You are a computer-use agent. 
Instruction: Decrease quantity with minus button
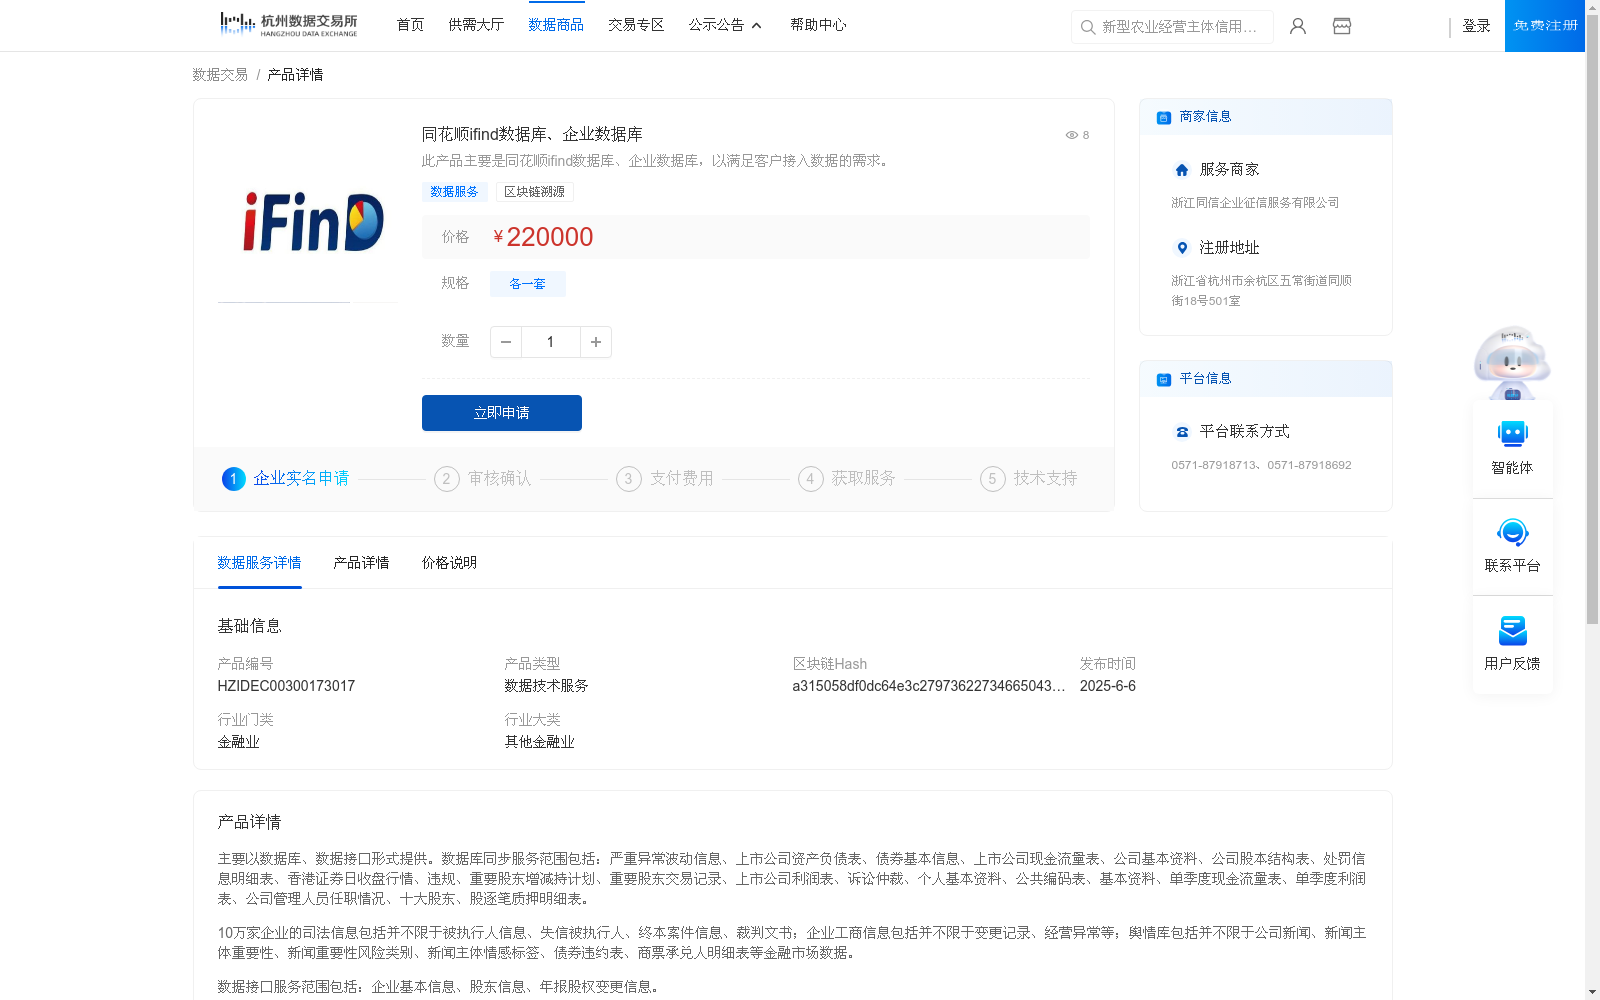tap(506, 342)
